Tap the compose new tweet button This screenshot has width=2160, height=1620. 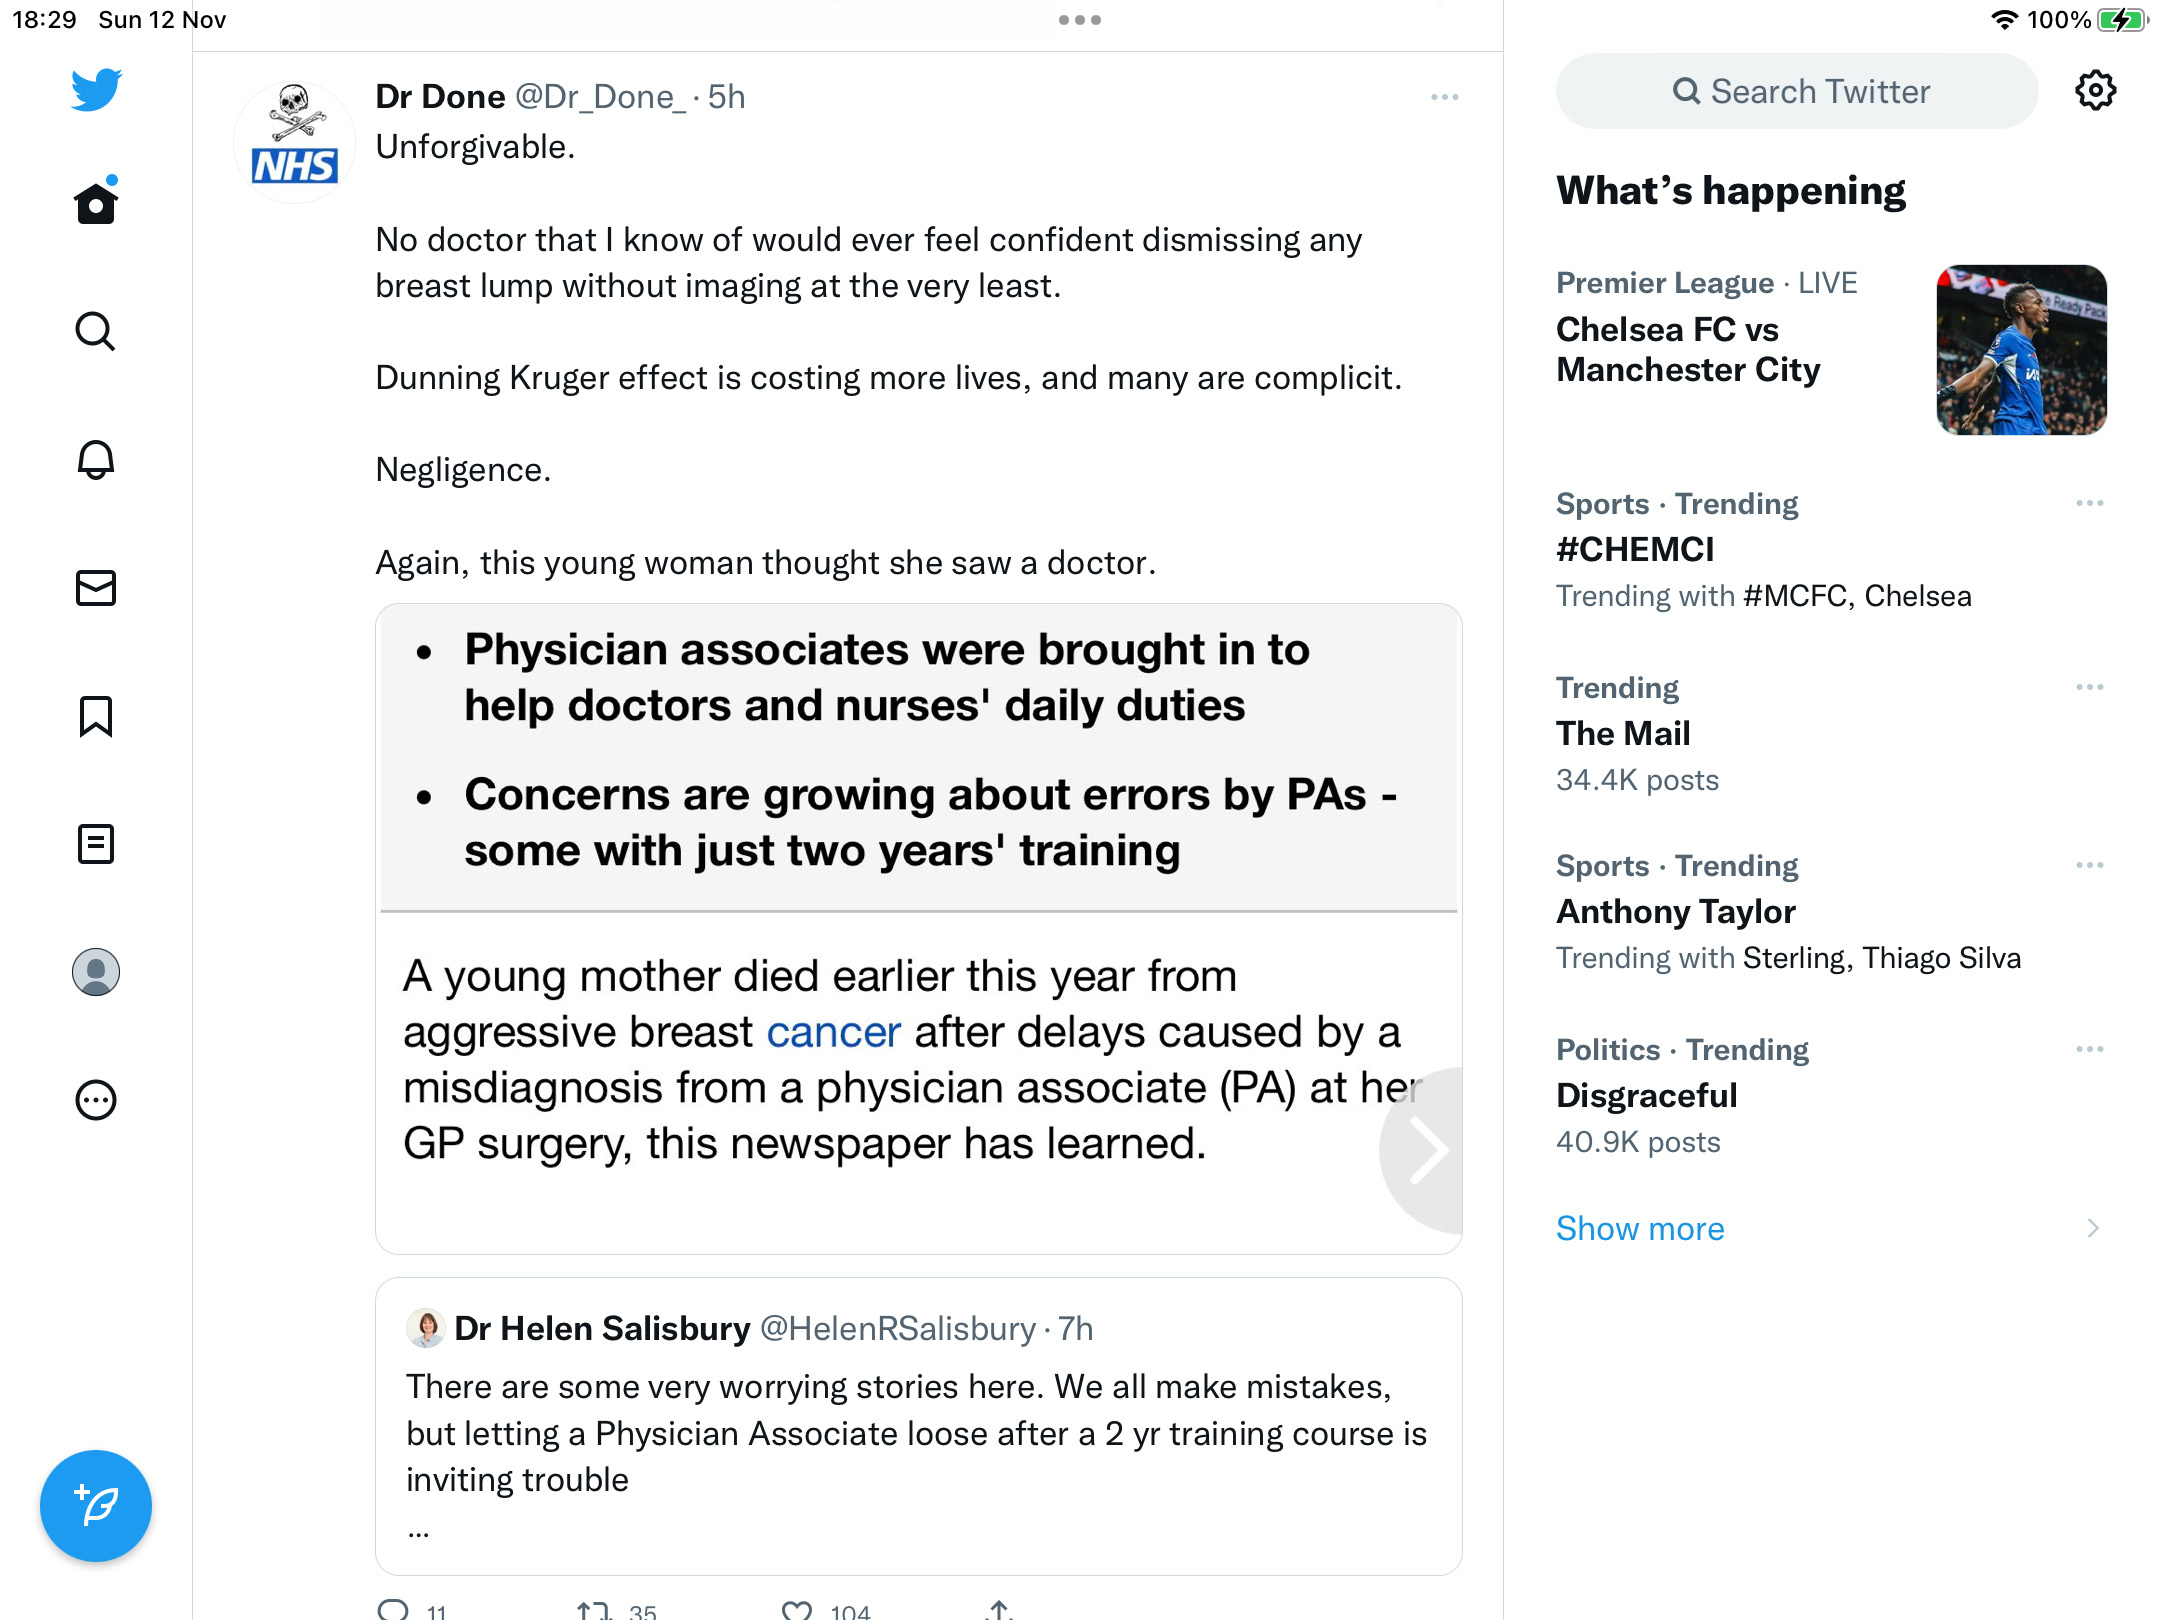click(96, 1506)
